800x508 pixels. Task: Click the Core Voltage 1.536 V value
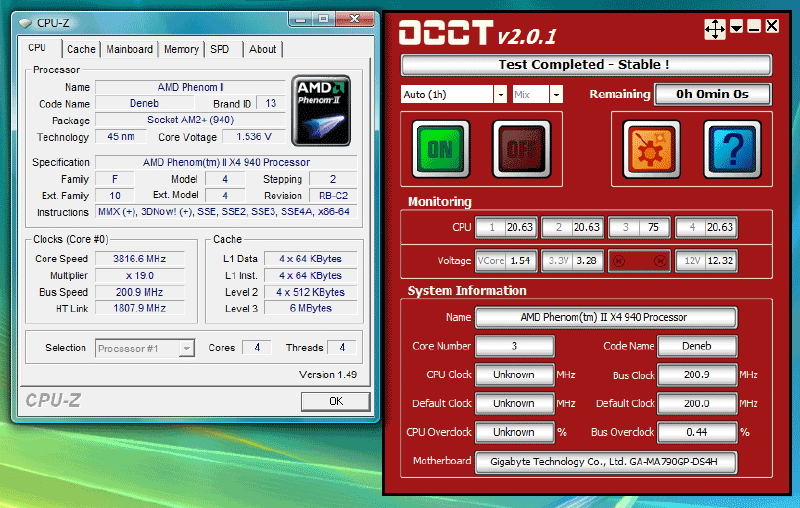(254, 137)
